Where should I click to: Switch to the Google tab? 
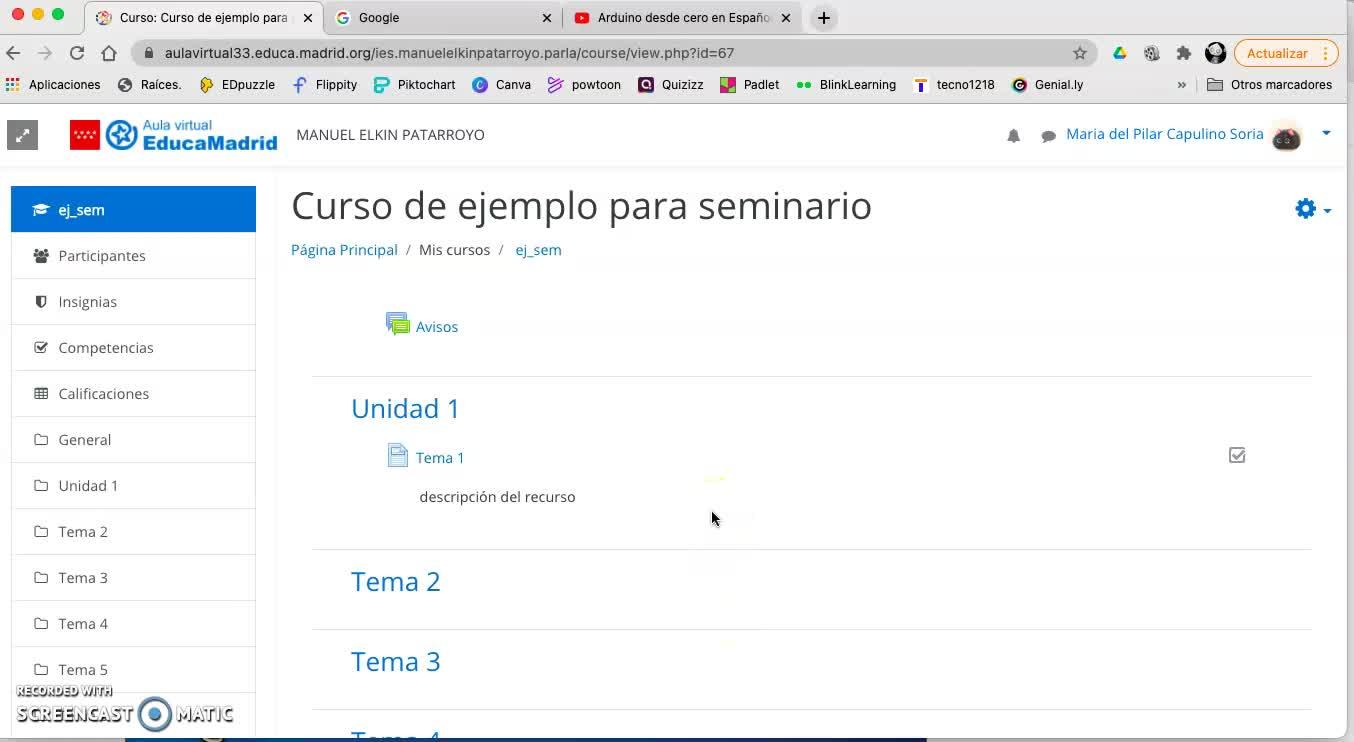(443, 18)
